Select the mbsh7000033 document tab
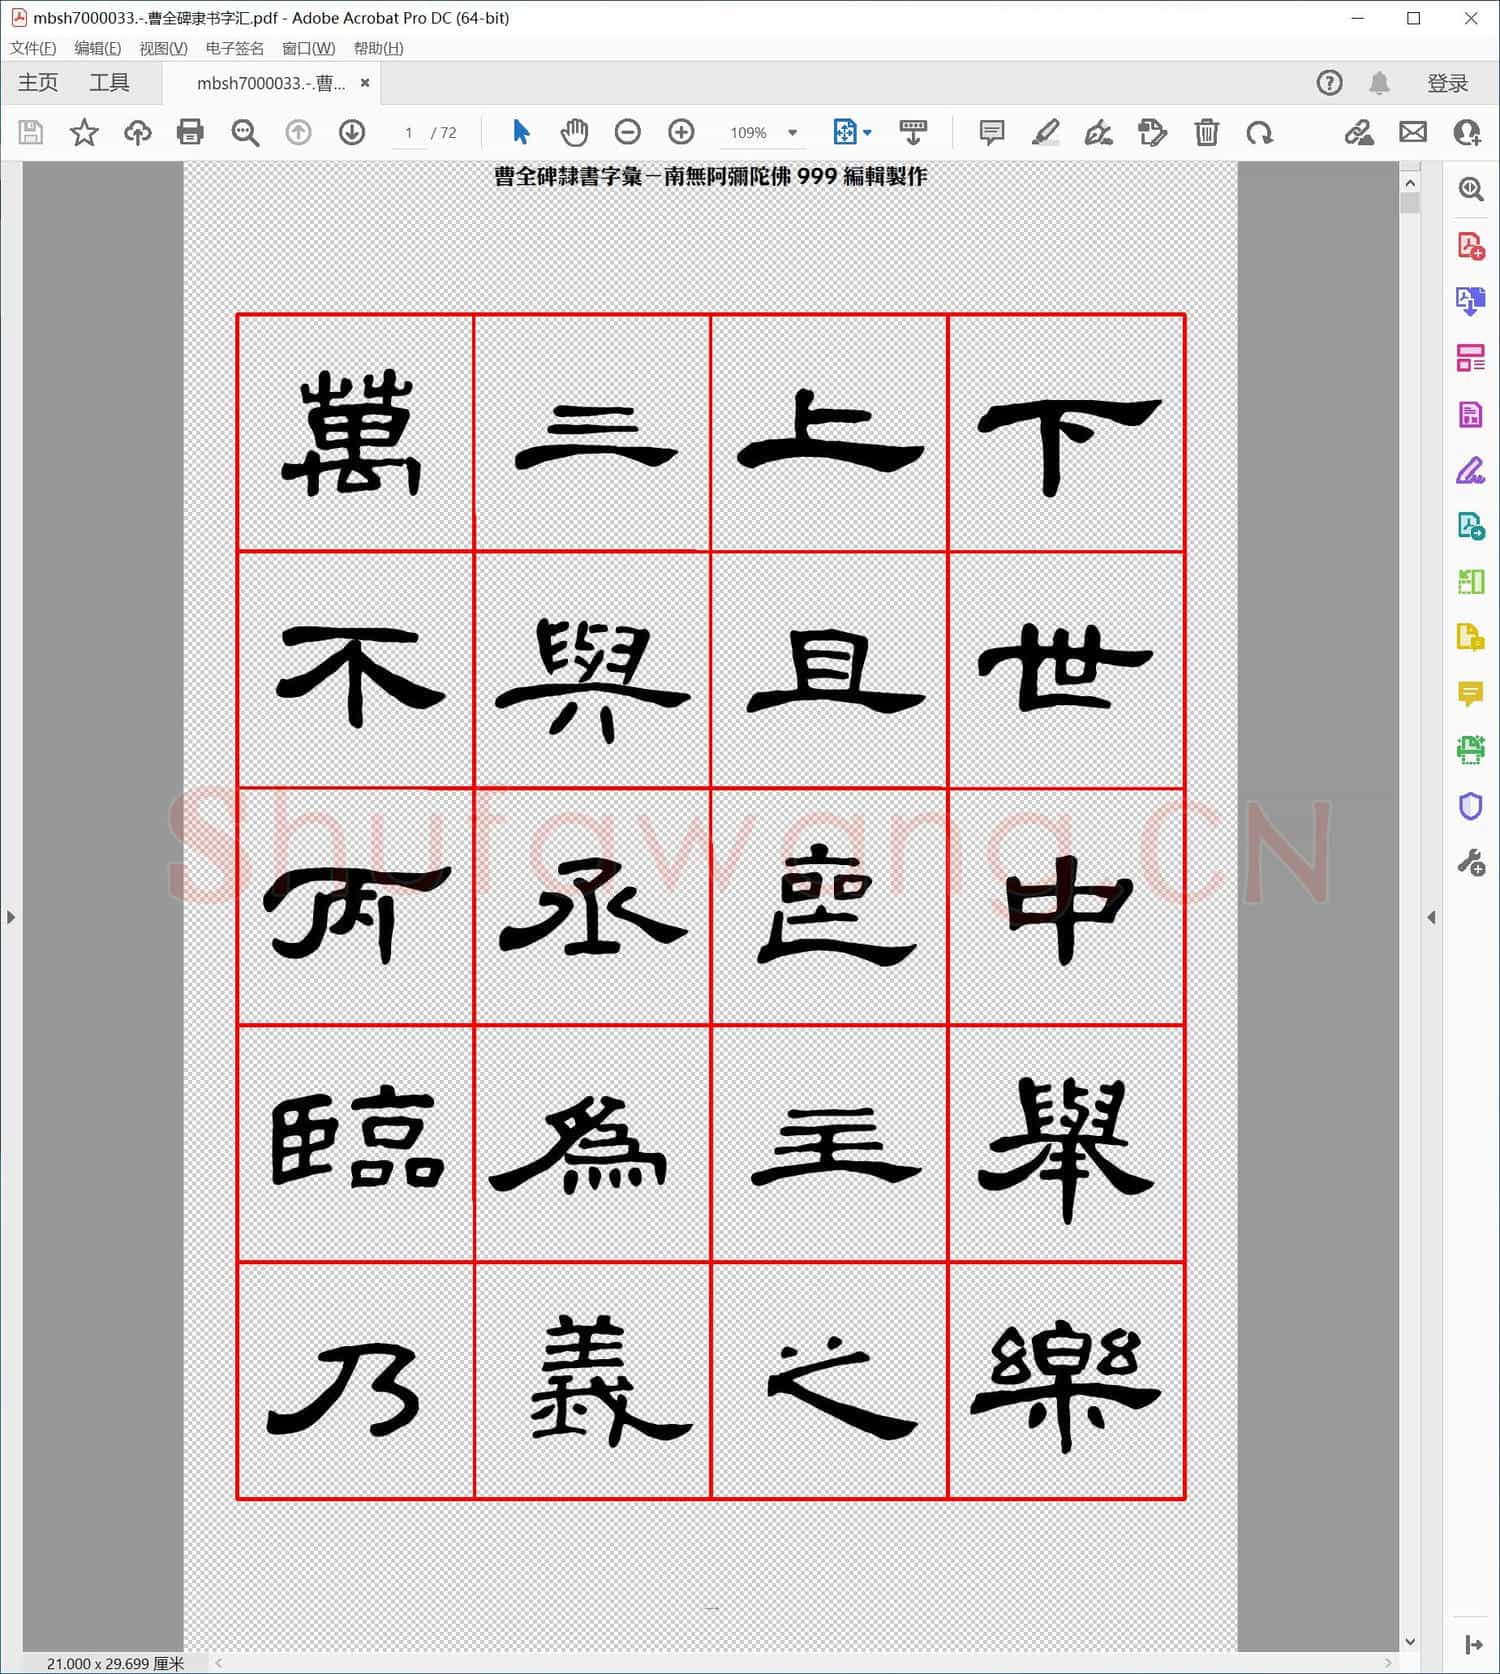Image resolution: width=1500 pixels, height=1674 pixels. pyautogui.click(x=271, y=83)
